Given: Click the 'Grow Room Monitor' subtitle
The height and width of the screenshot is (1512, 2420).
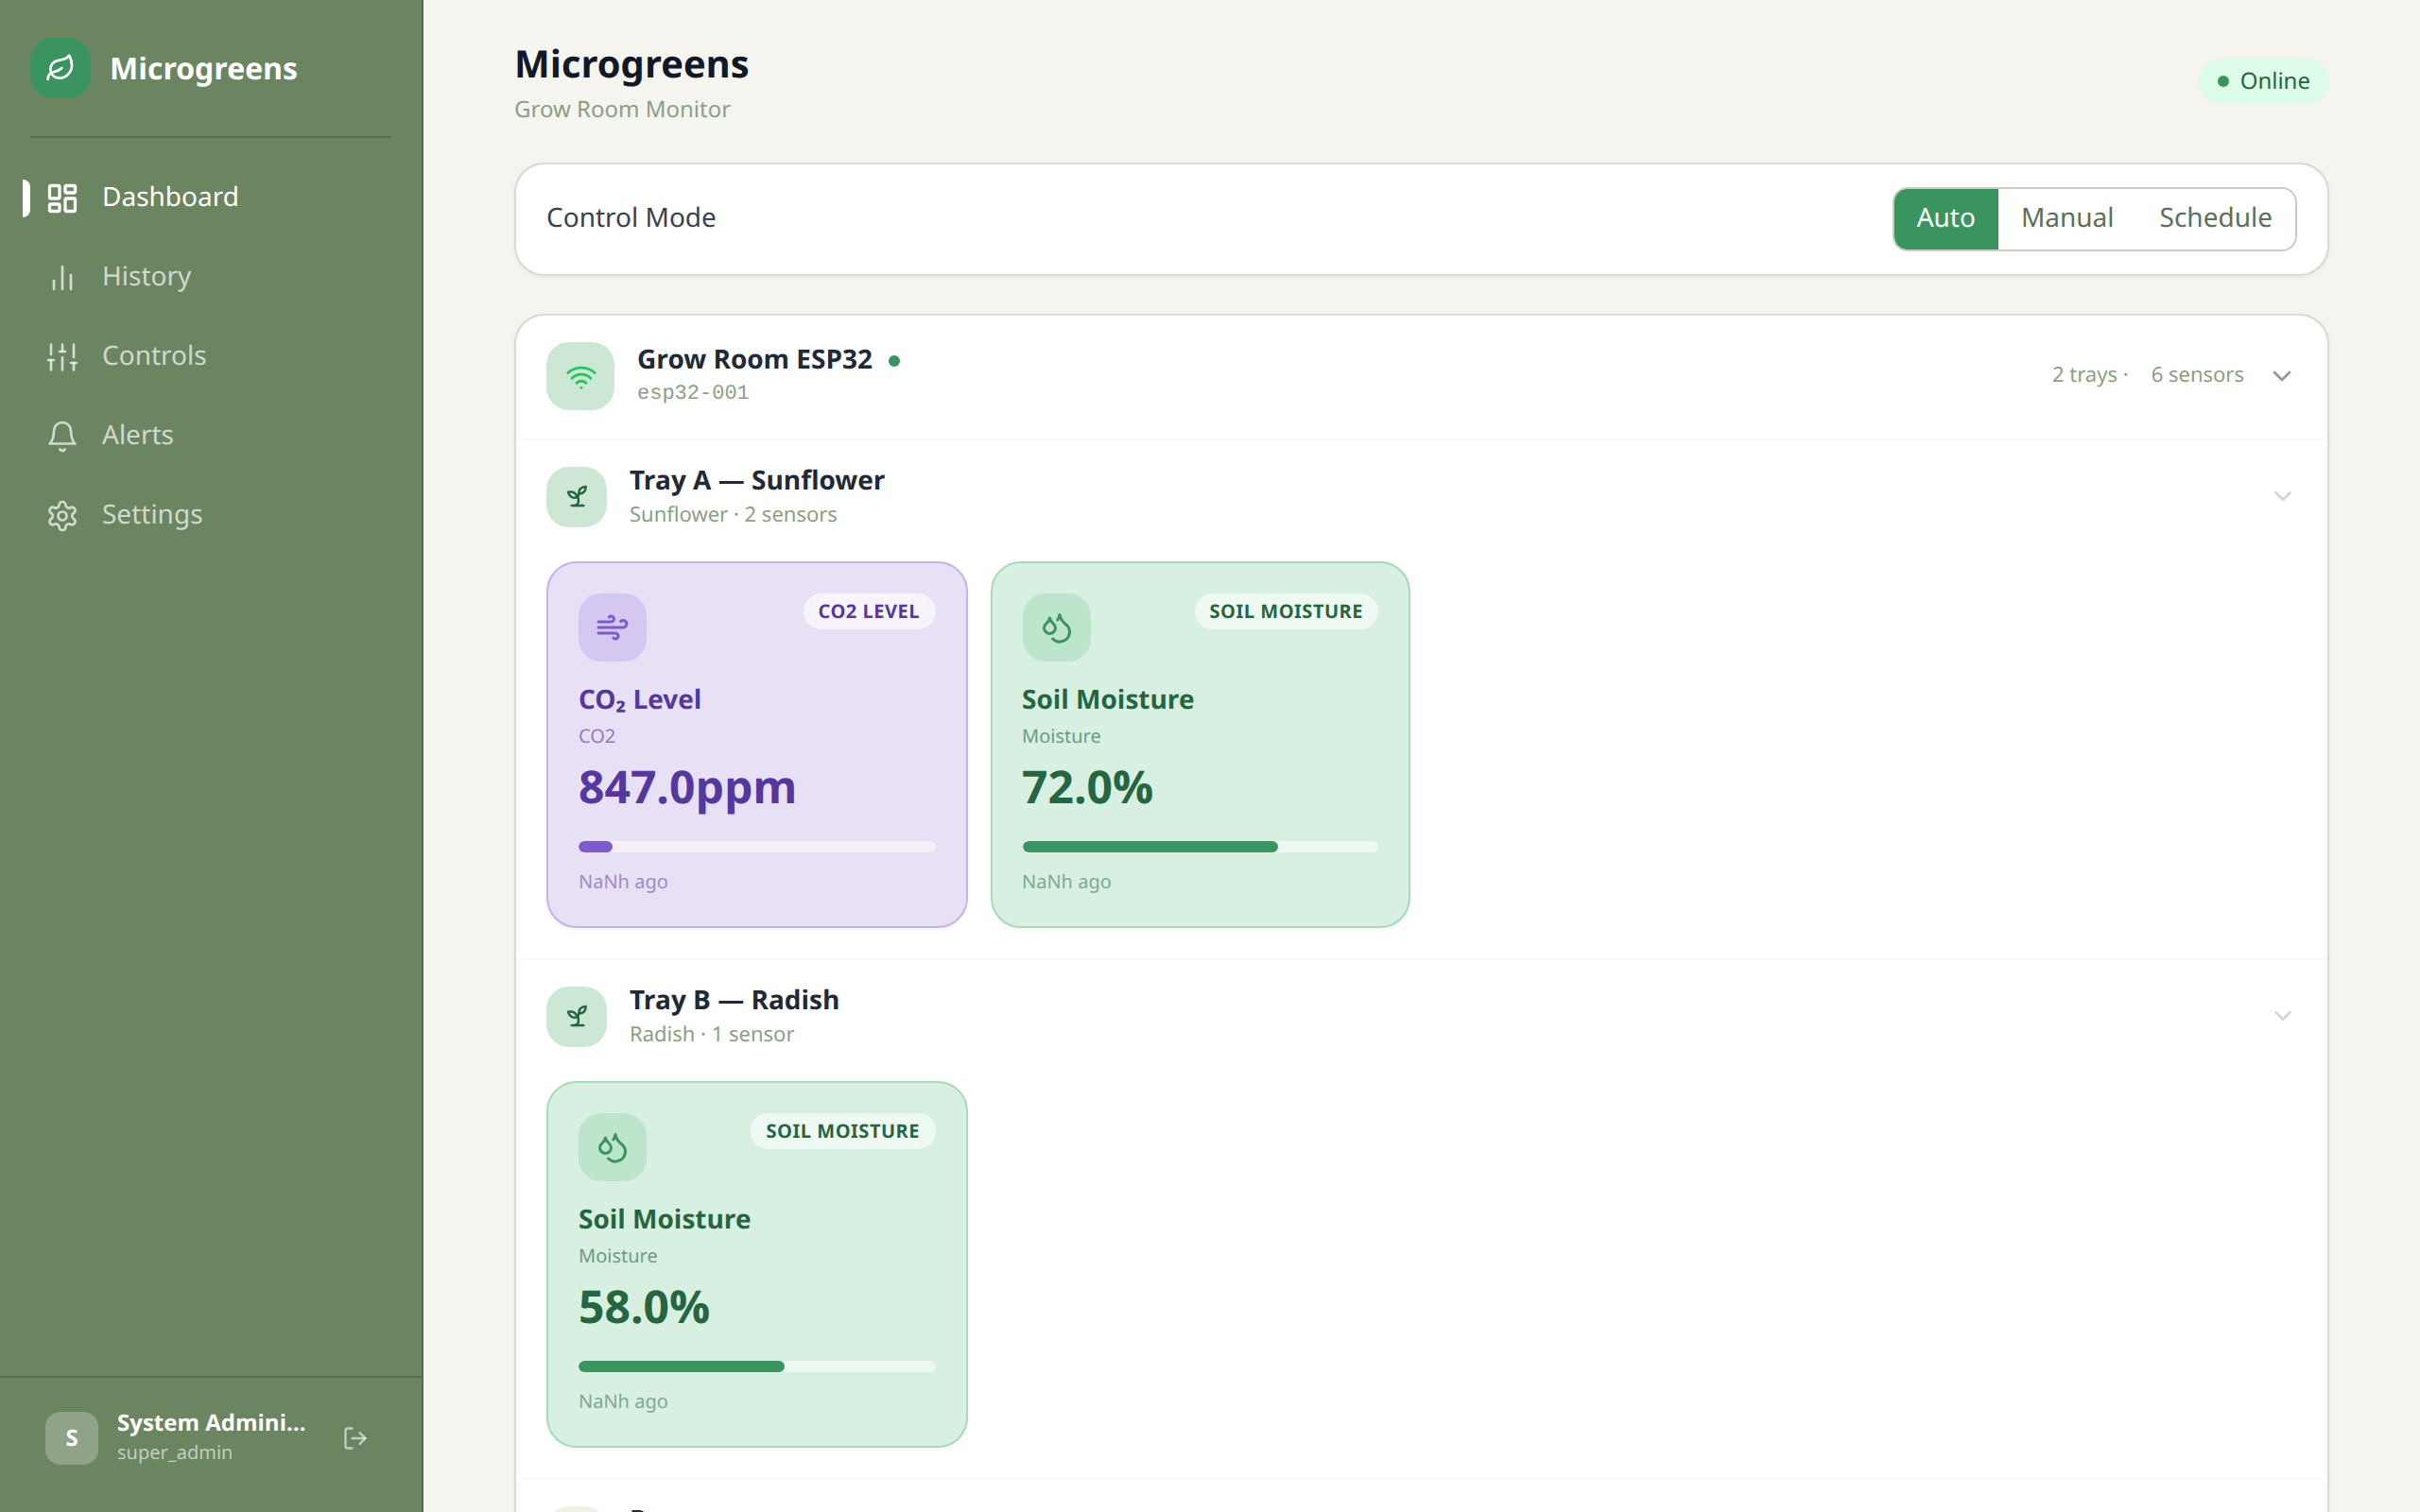Looking at the screenshot, I should coord(622,110).
